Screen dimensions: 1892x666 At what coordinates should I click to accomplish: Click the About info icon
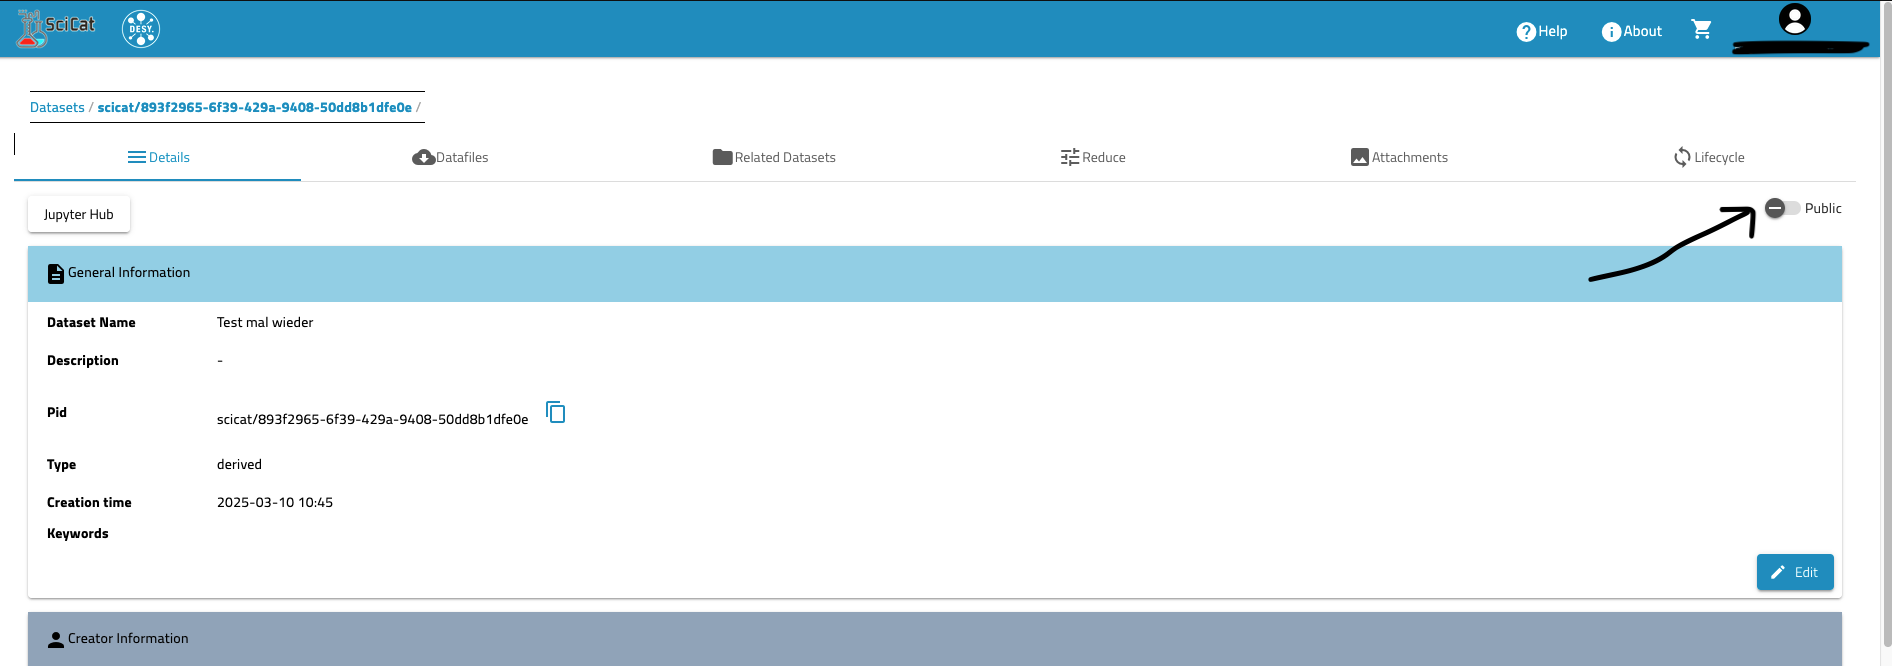(1611, 32)
